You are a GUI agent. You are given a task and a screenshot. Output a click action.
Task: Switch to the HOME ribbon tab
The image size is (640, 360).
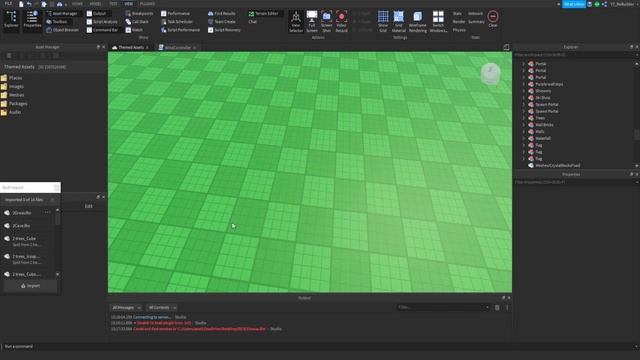click(x=77, y=4)
